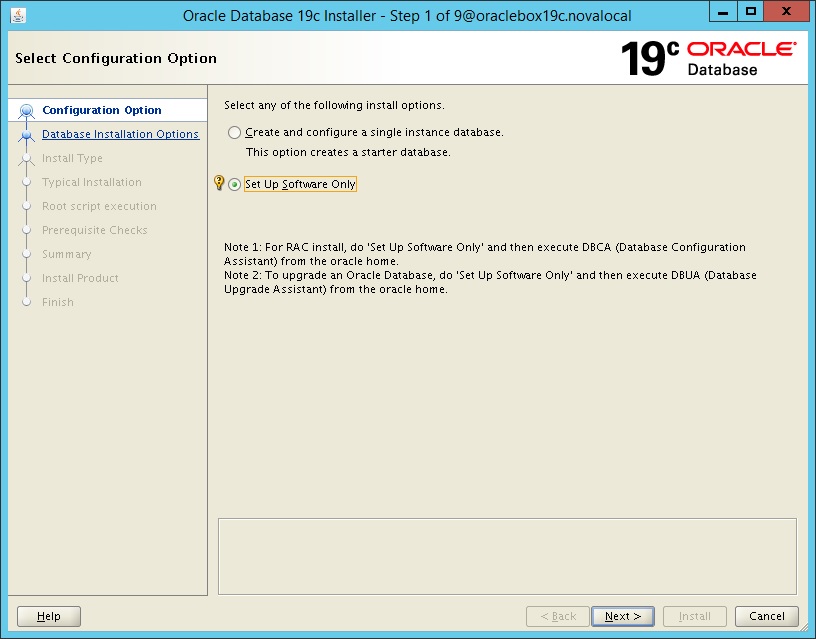Screen dimensions: 816x639
Task: Click the yellow help balloon beside Set Up Software Only
Action: pos(221,184)
